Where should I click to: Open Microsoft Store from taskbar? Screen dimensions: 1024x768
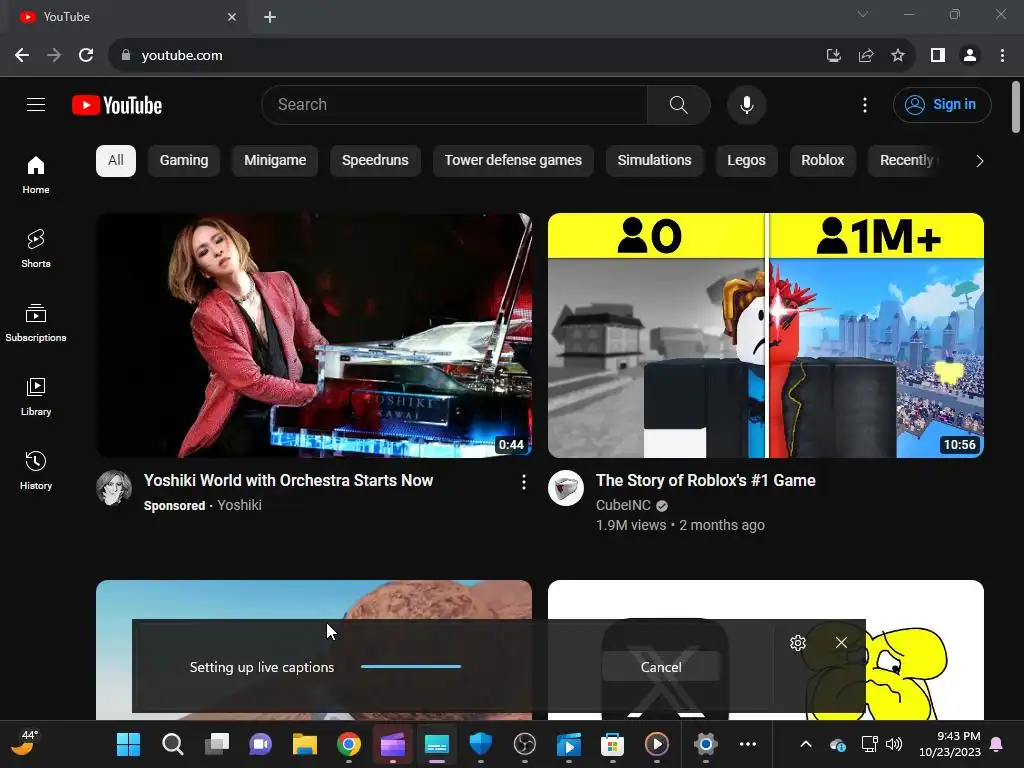point(612,744)
